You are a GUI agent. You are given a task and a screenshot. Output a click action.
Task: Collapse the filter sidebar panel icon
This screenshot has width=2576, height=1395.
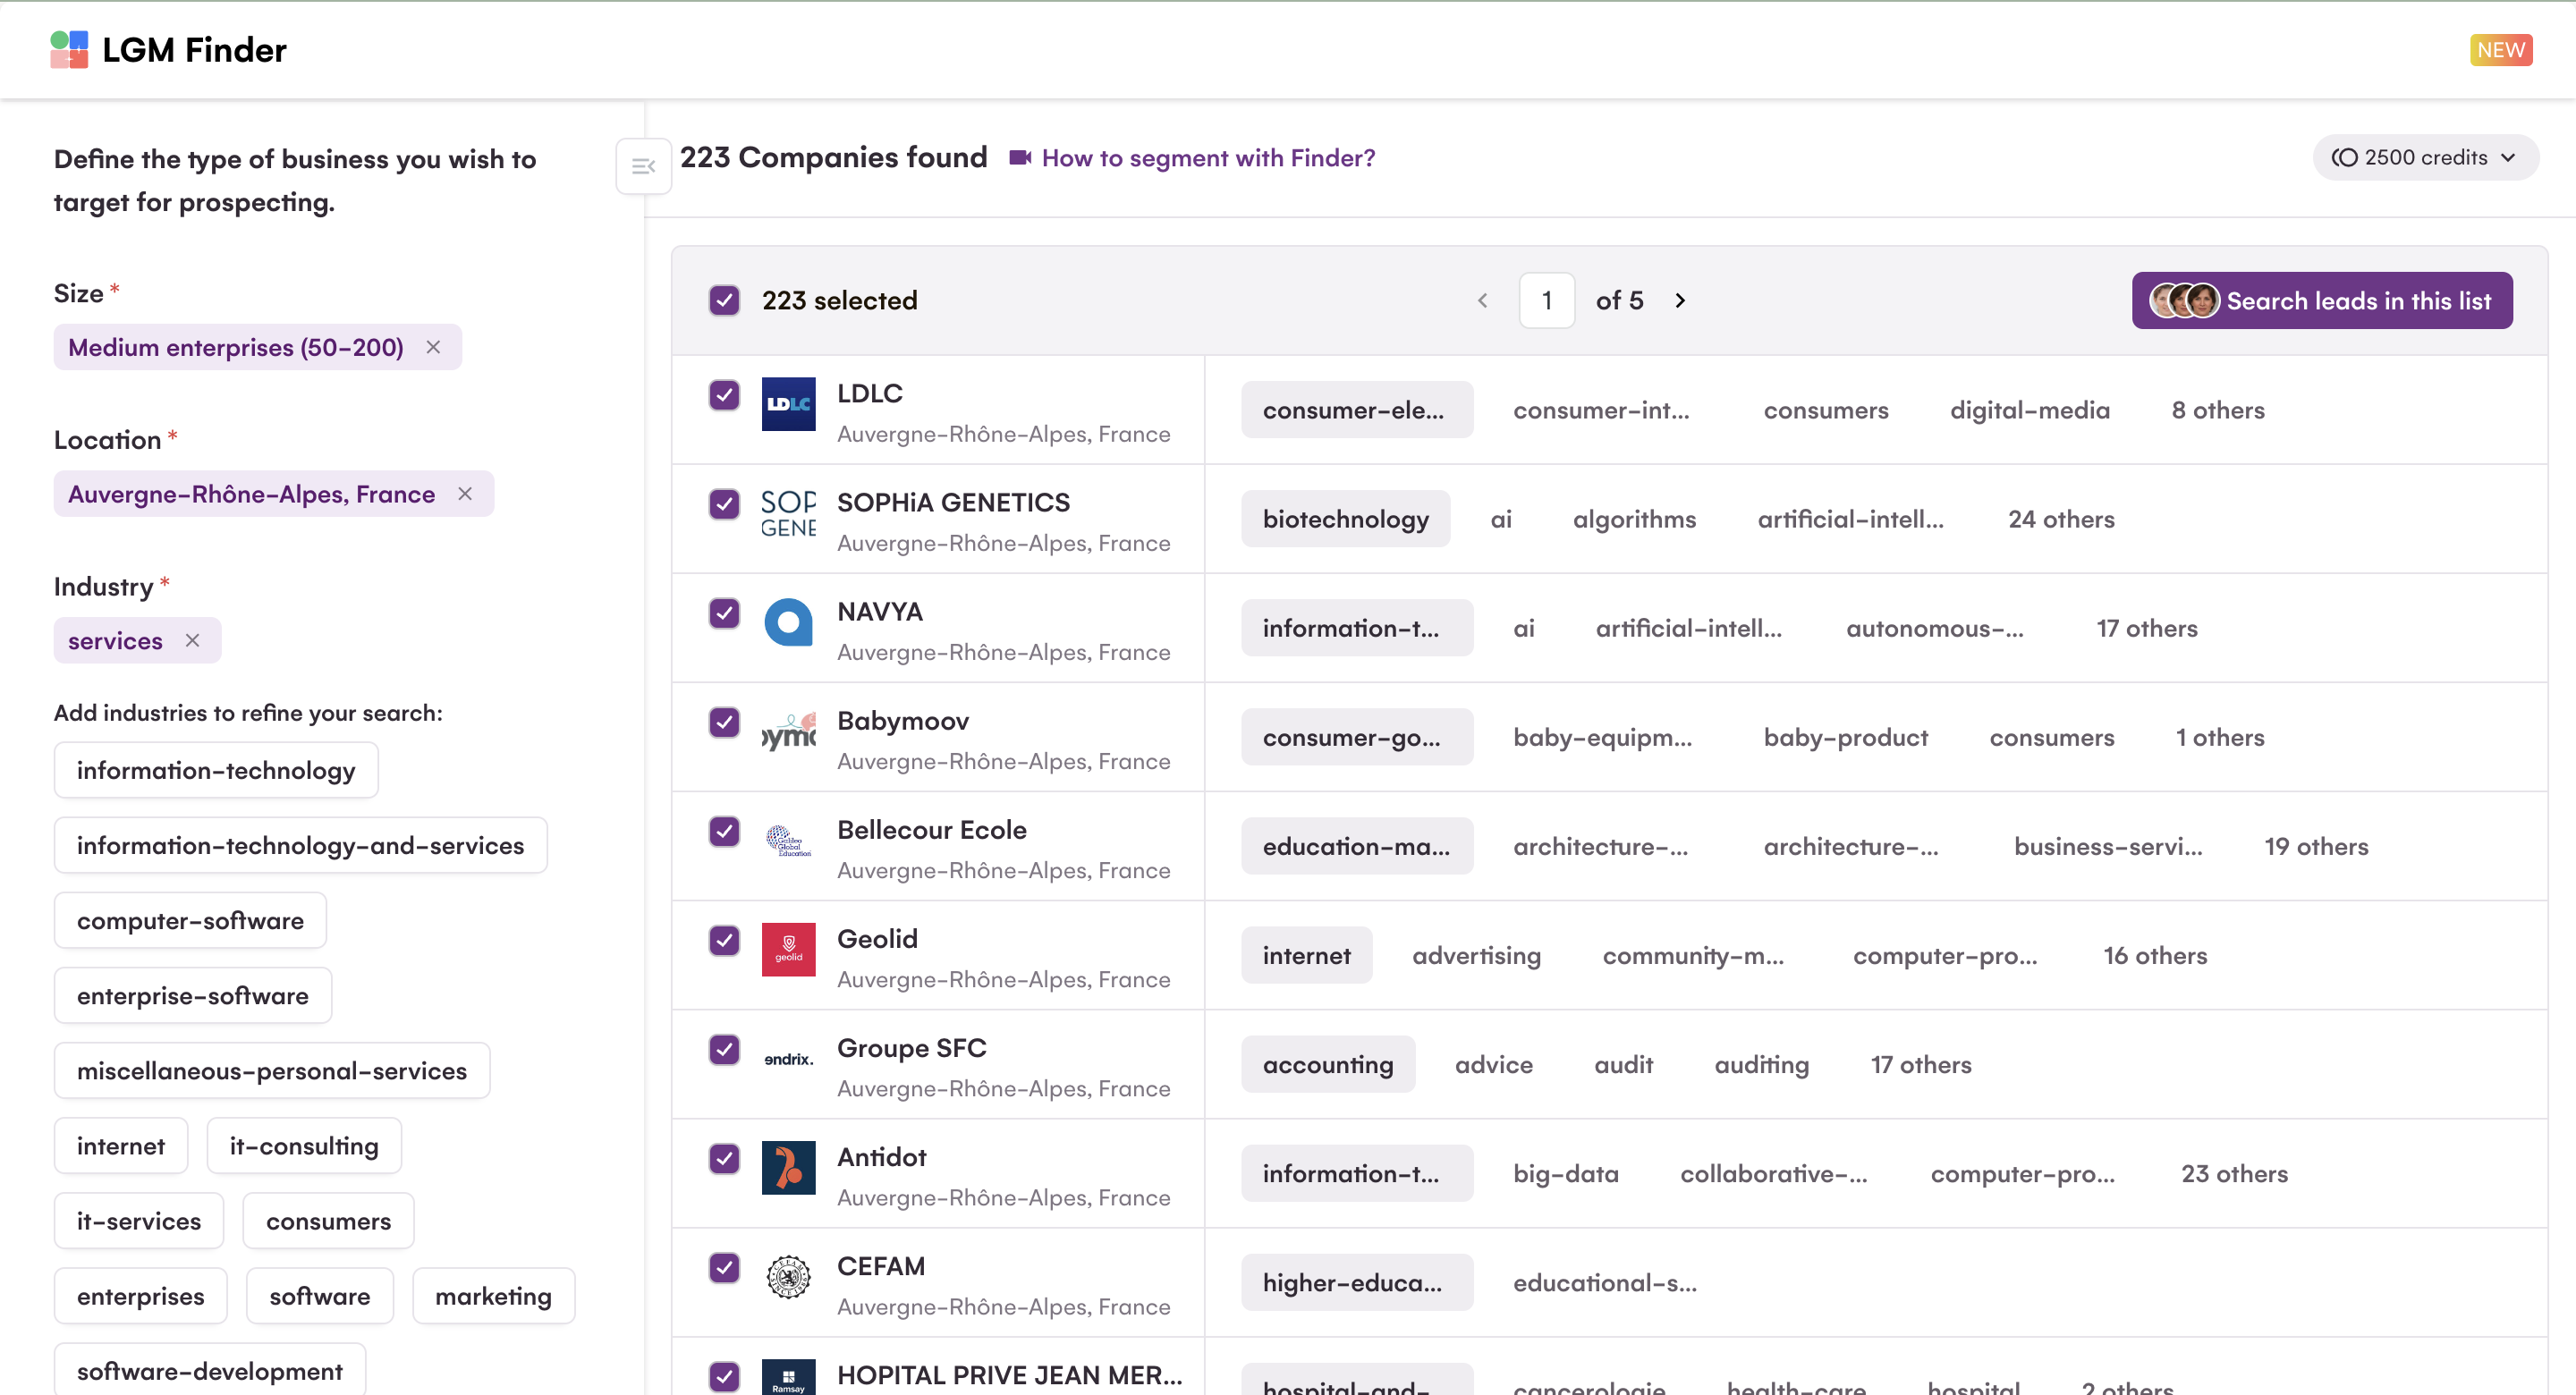643,166
